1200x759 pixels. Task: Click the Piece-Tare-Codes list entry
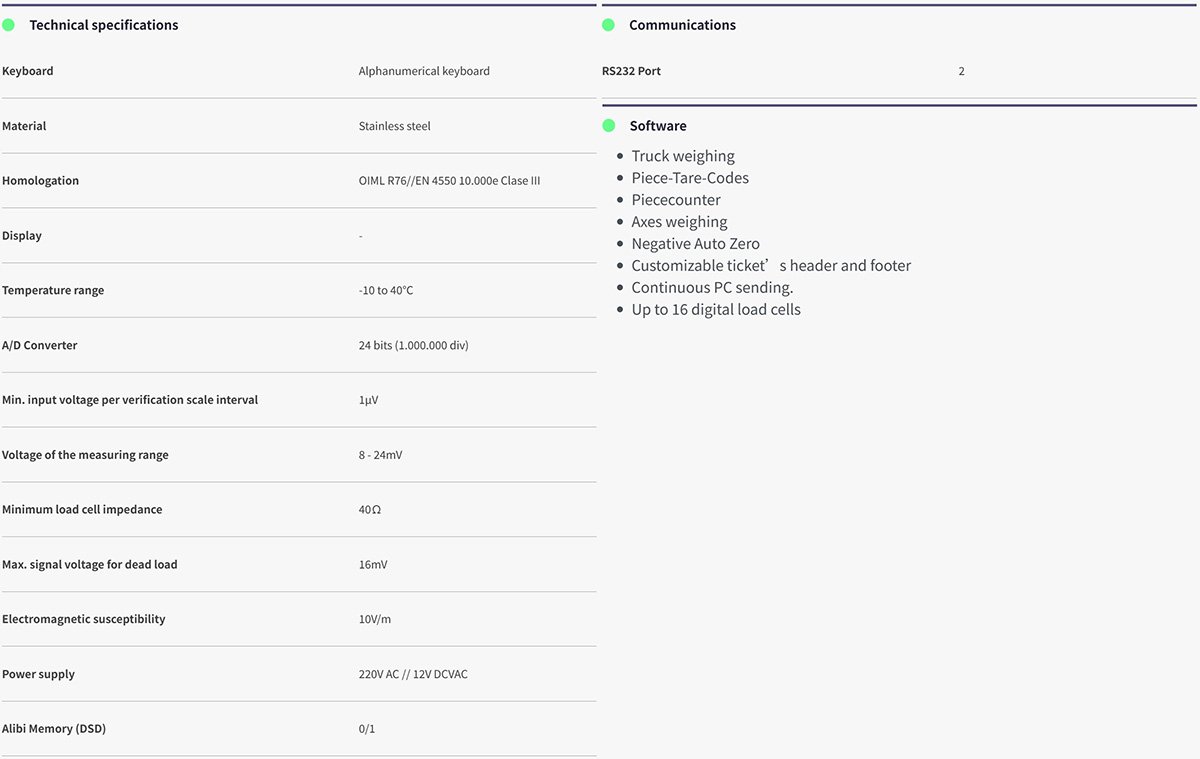[x=690, y=178]
